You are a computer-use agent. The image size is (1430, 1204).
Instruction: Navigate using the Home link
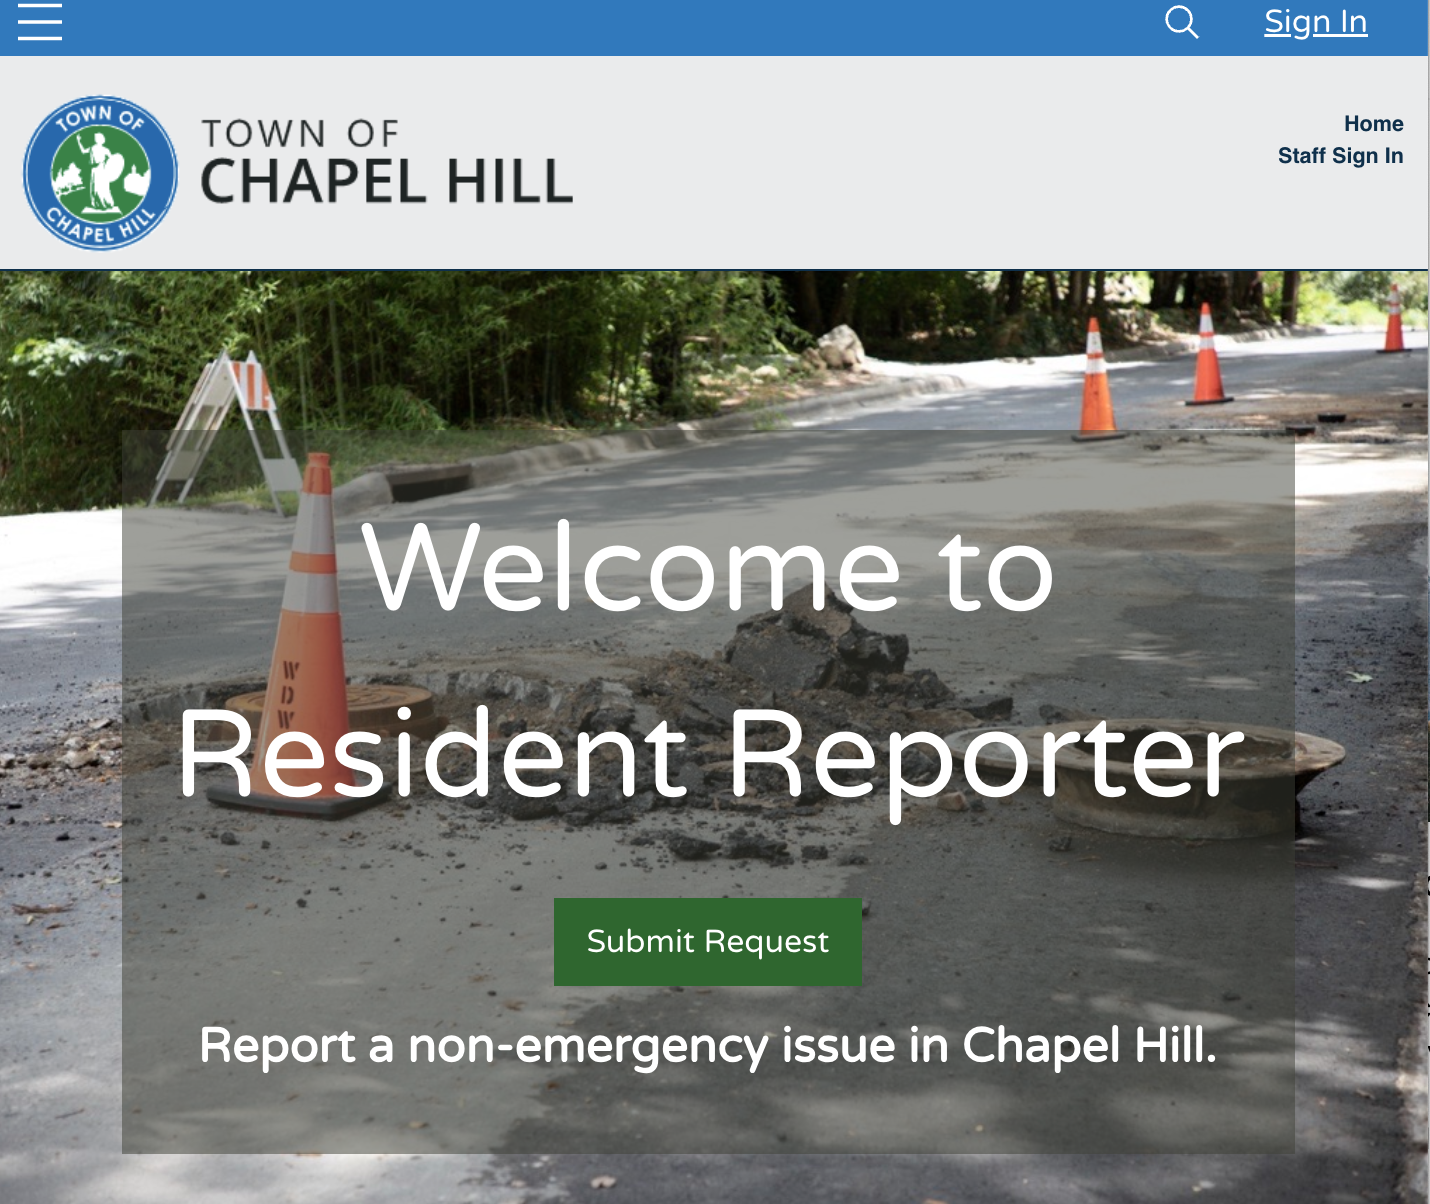click(x=1375, y=124)
